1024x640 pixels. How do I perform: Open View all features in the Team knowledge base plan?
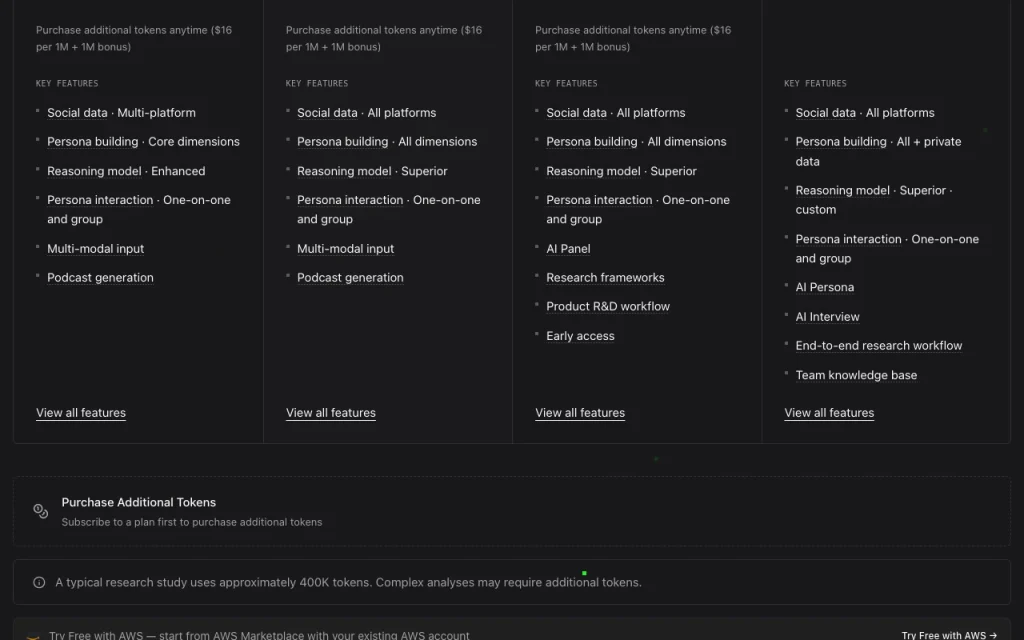coord(829,413)
